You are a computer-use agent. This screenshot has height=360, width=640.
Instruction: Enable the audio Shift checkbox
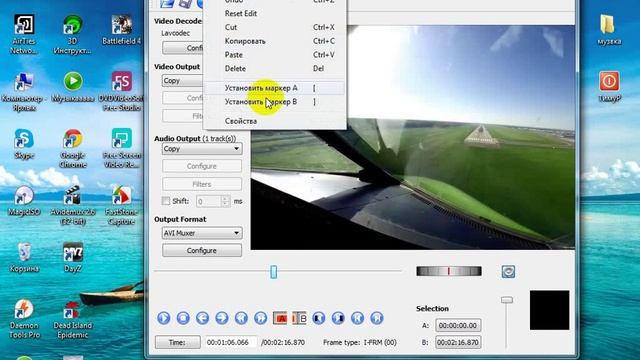point(166,201)
